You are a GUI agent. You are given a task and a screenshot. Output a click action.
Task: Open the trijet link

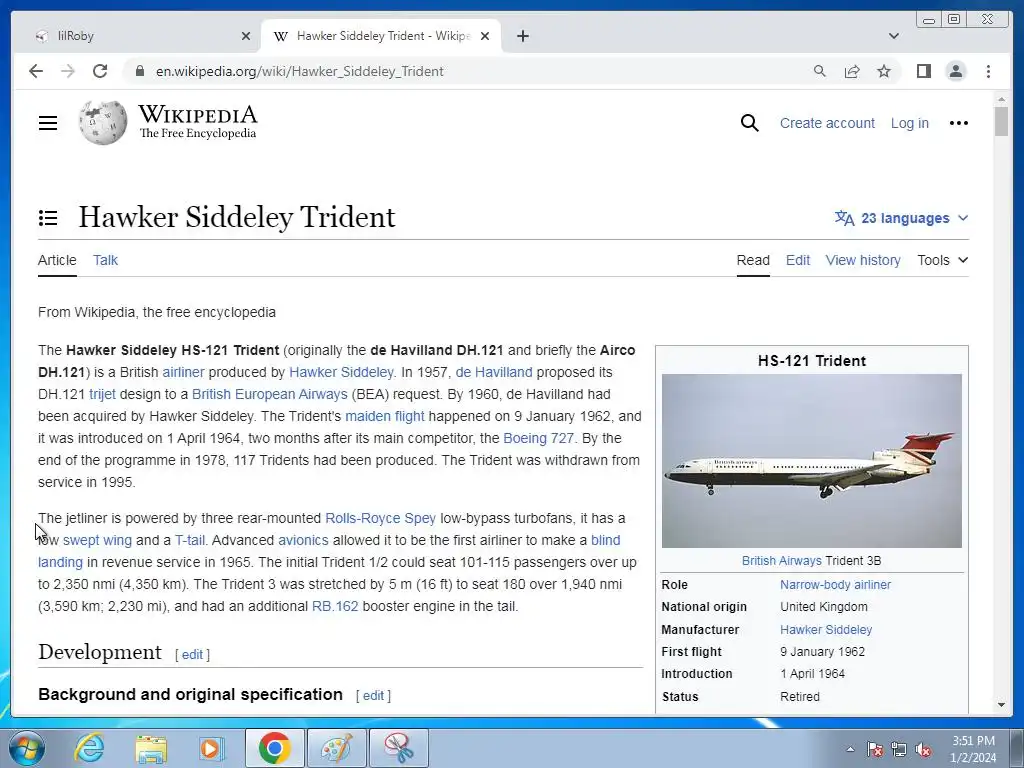(102, 394)
